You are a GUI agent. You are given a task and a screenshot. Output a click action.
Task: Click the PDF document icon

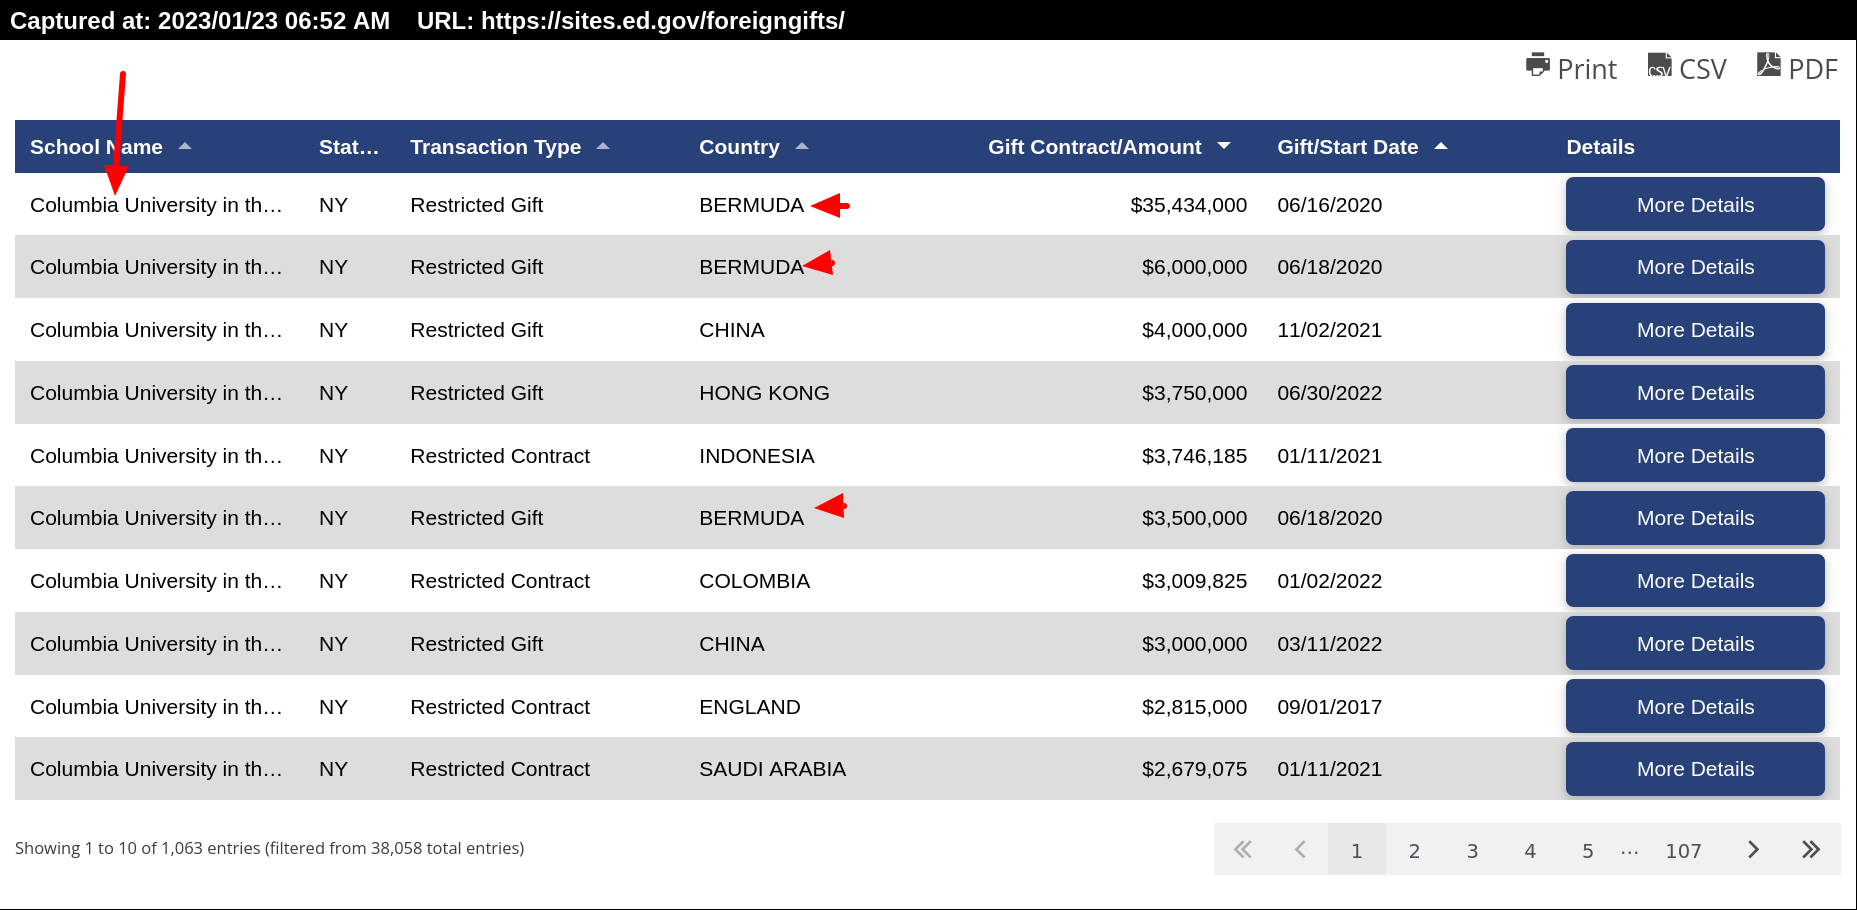tap(1768, 65)
